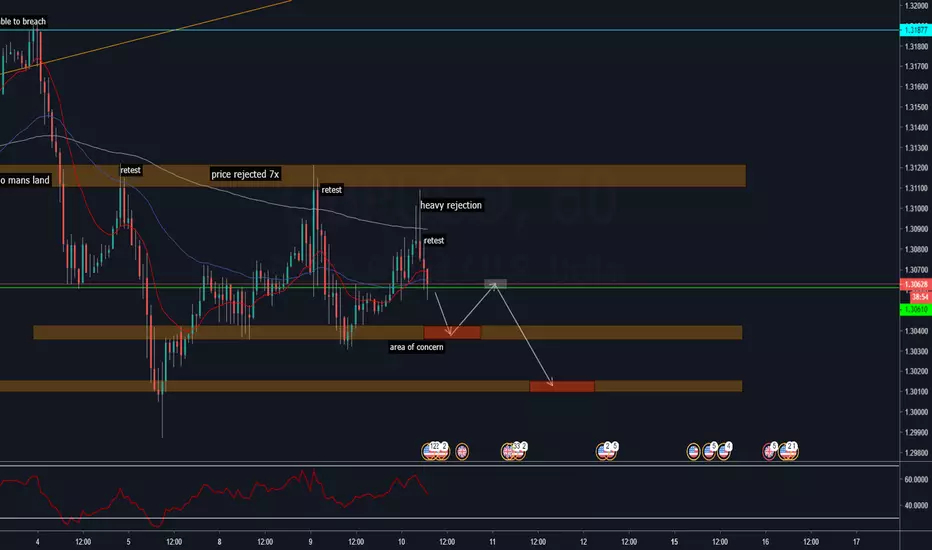
Task: Select the 'ble to breach' annotation
Action: click(x=23, y=21)
